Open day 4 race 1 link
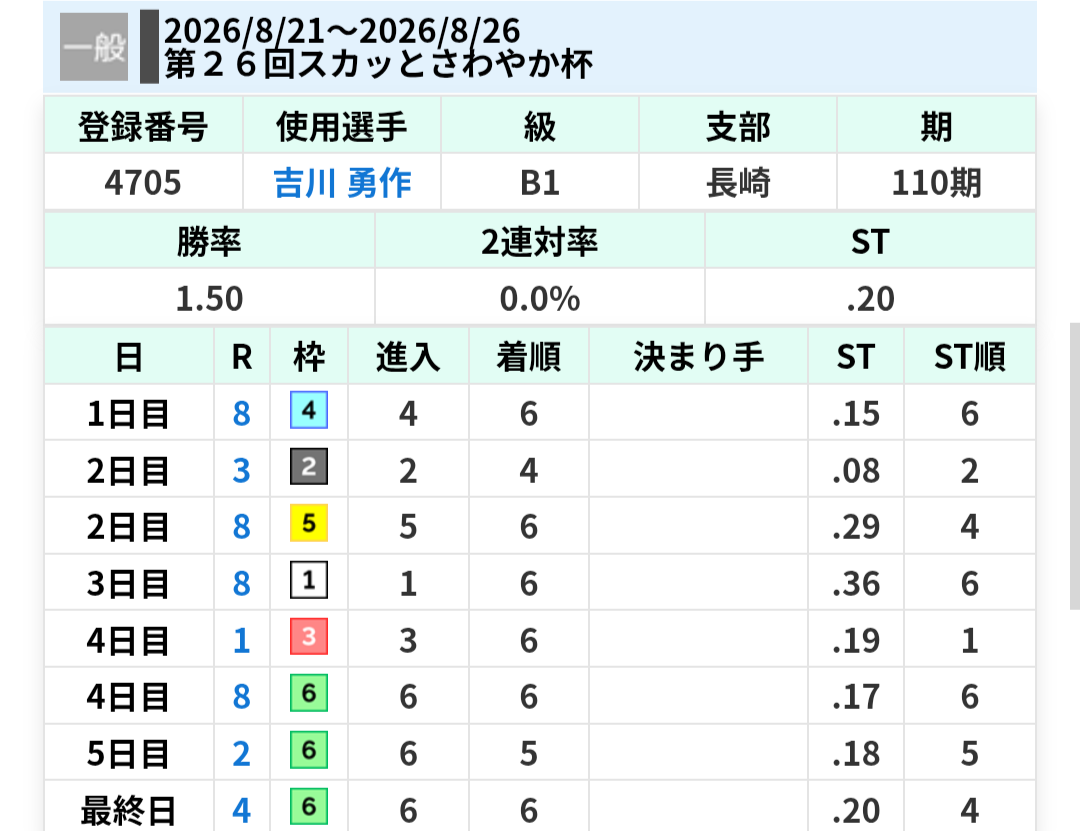1080x831 pixels. tap(241, 641)
